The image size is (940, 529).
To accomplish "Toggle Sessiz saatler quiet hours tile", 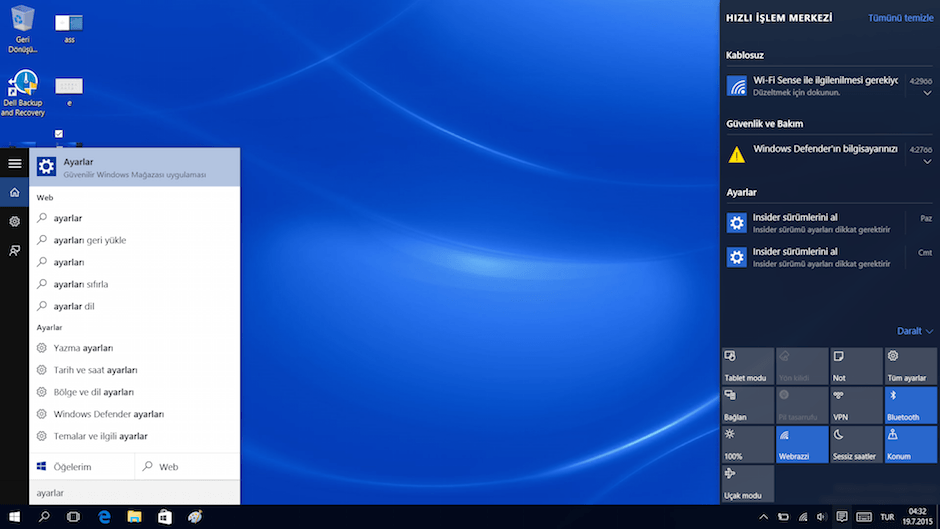I will [x=856, y=444].
